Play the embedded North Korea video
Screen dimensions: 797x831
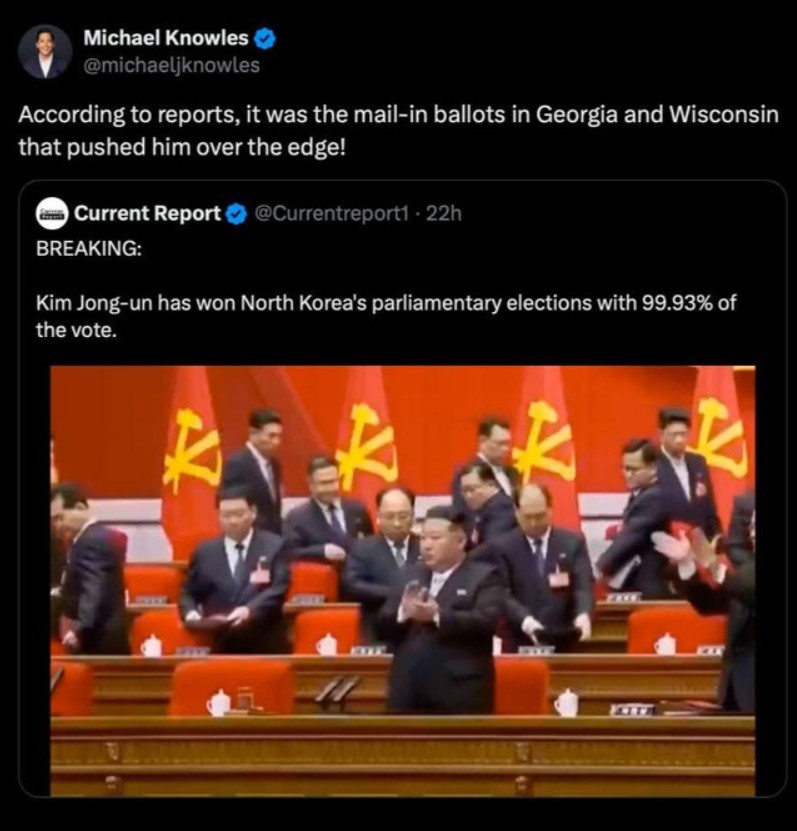click(x=403, y=580)
